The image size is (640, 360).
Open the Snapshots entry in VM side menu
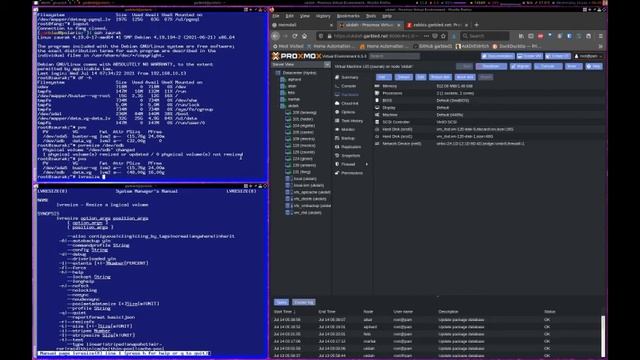348,156
